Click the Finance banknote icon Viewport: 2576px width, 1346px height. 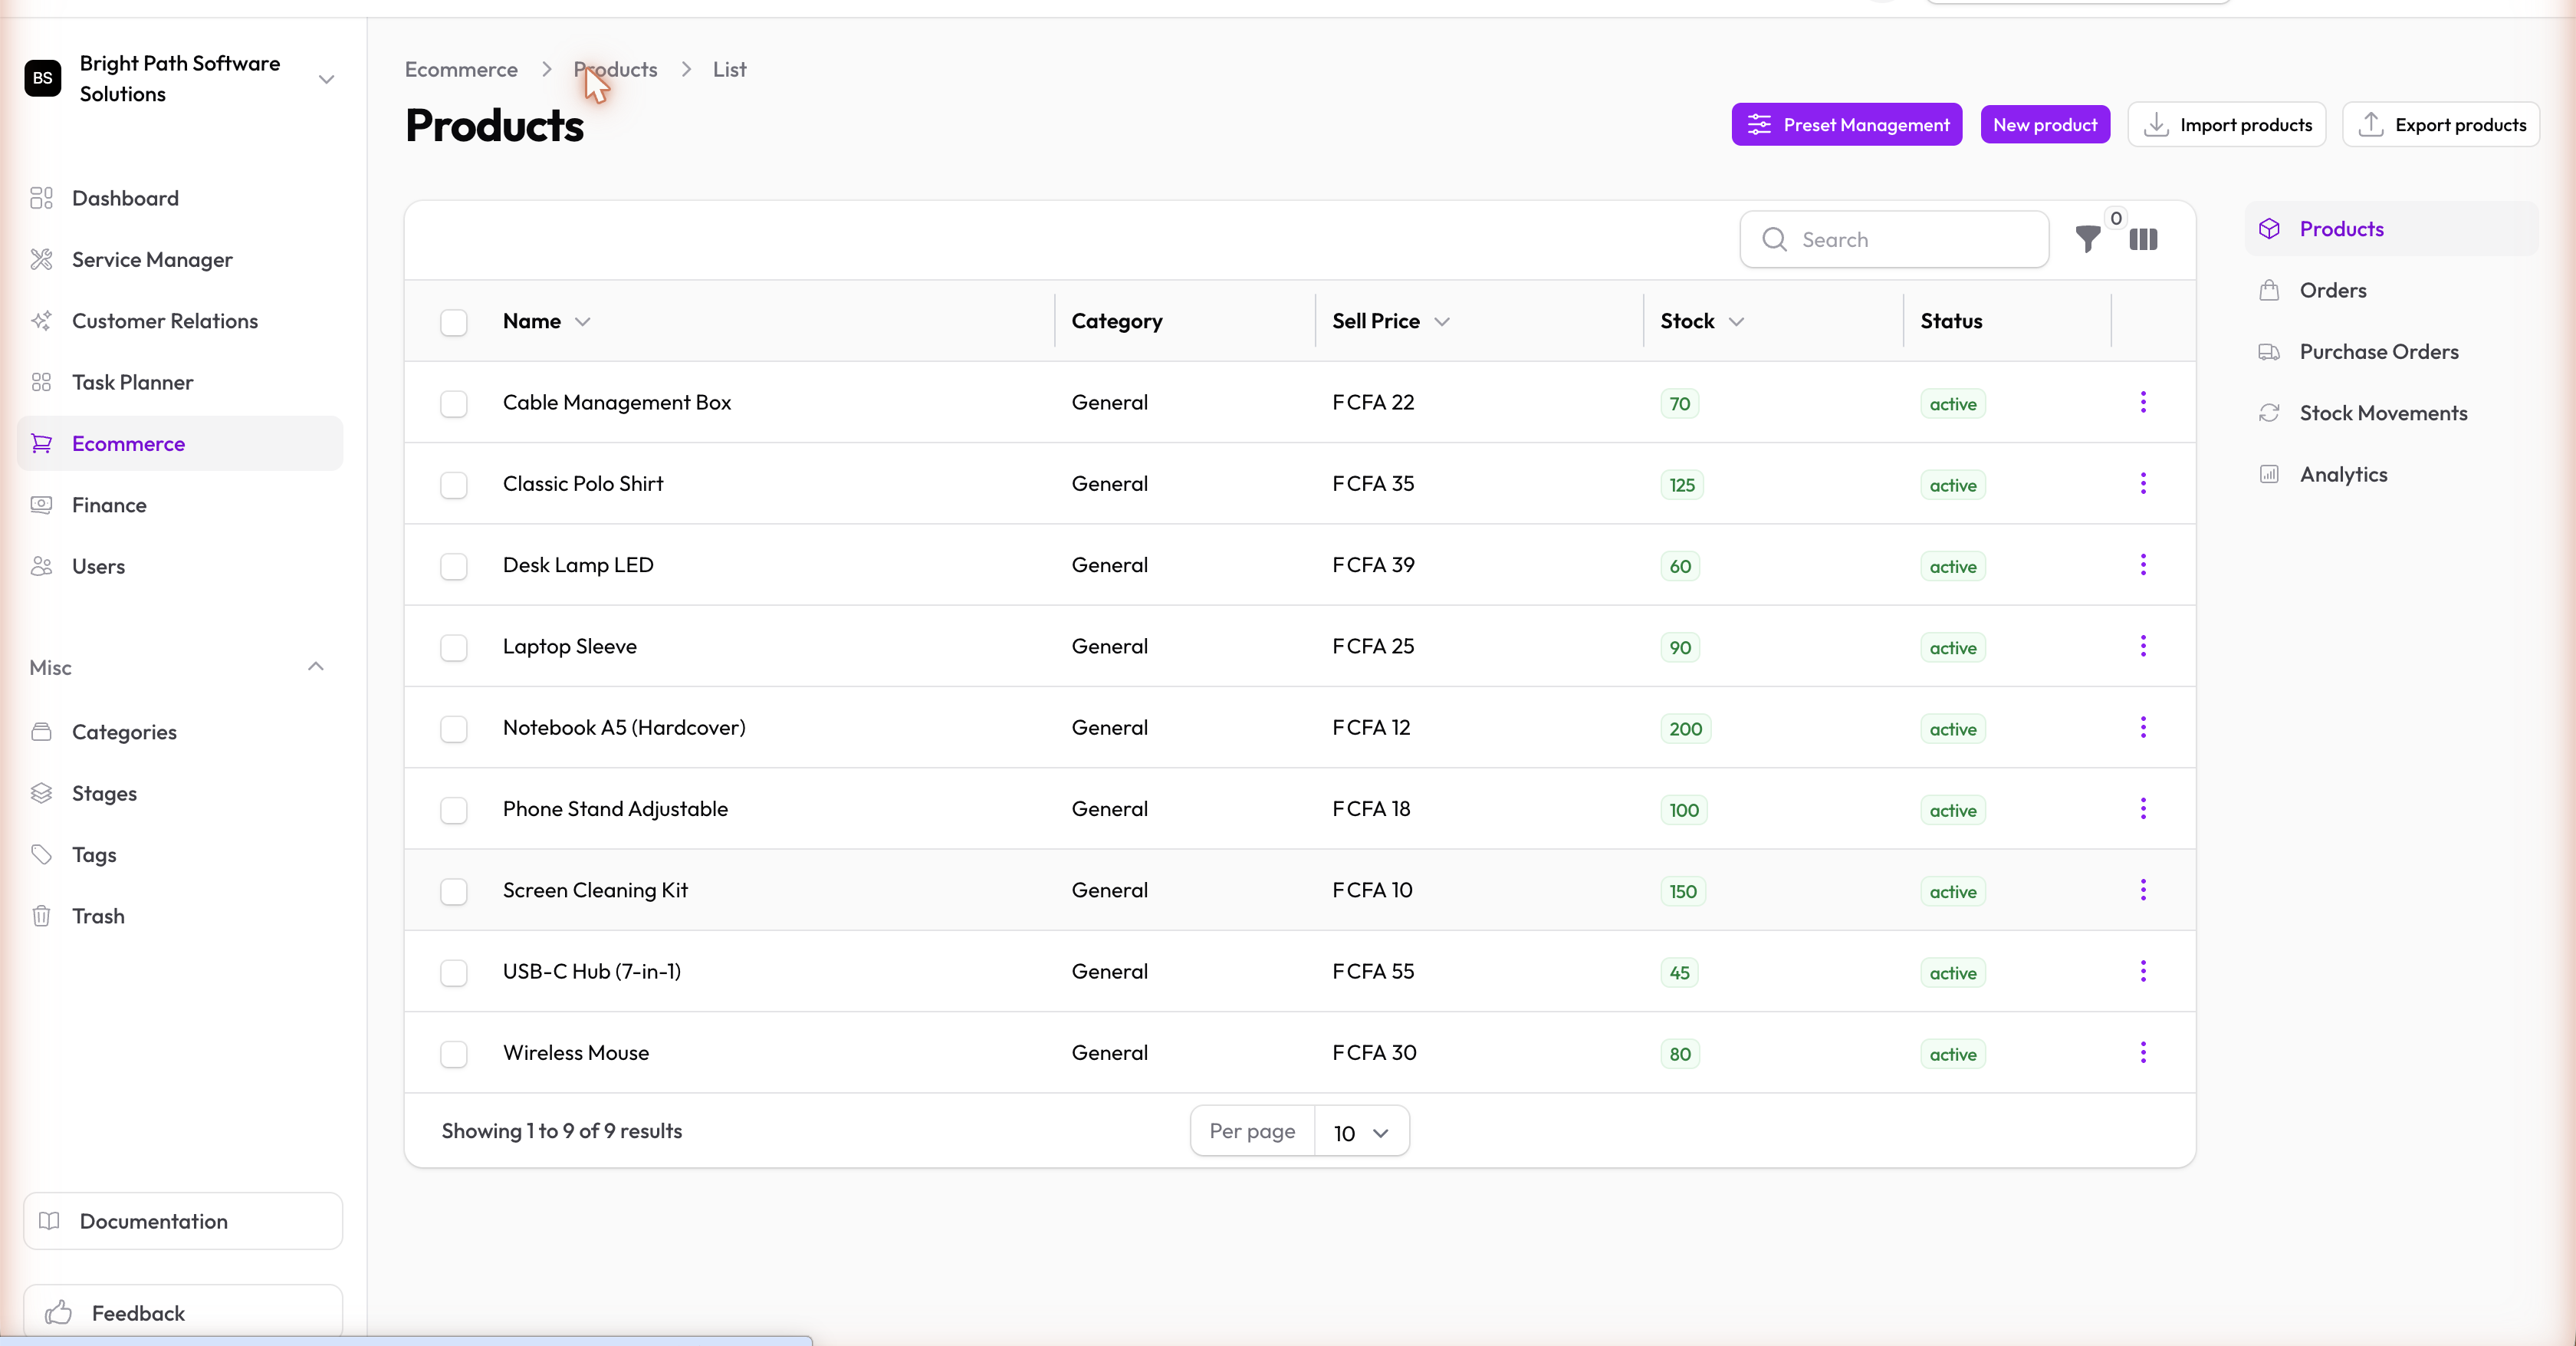pos(41,504)
